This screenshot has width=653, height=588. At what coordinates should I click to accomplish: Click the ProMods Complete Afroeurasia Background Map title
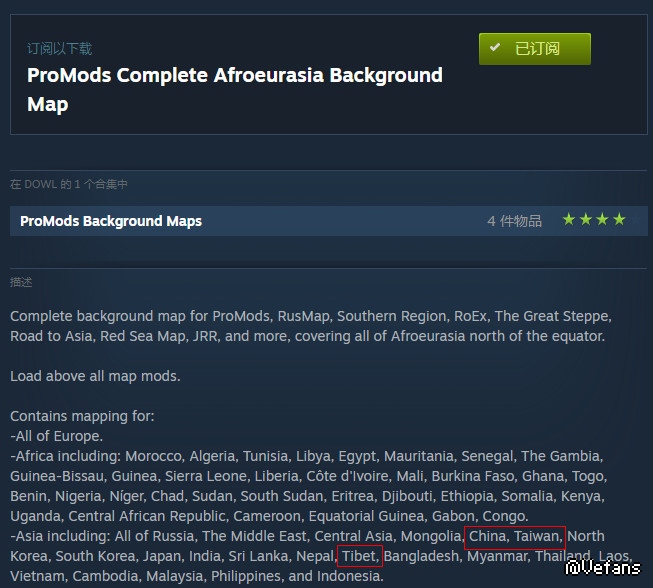(x=235, y=90)
